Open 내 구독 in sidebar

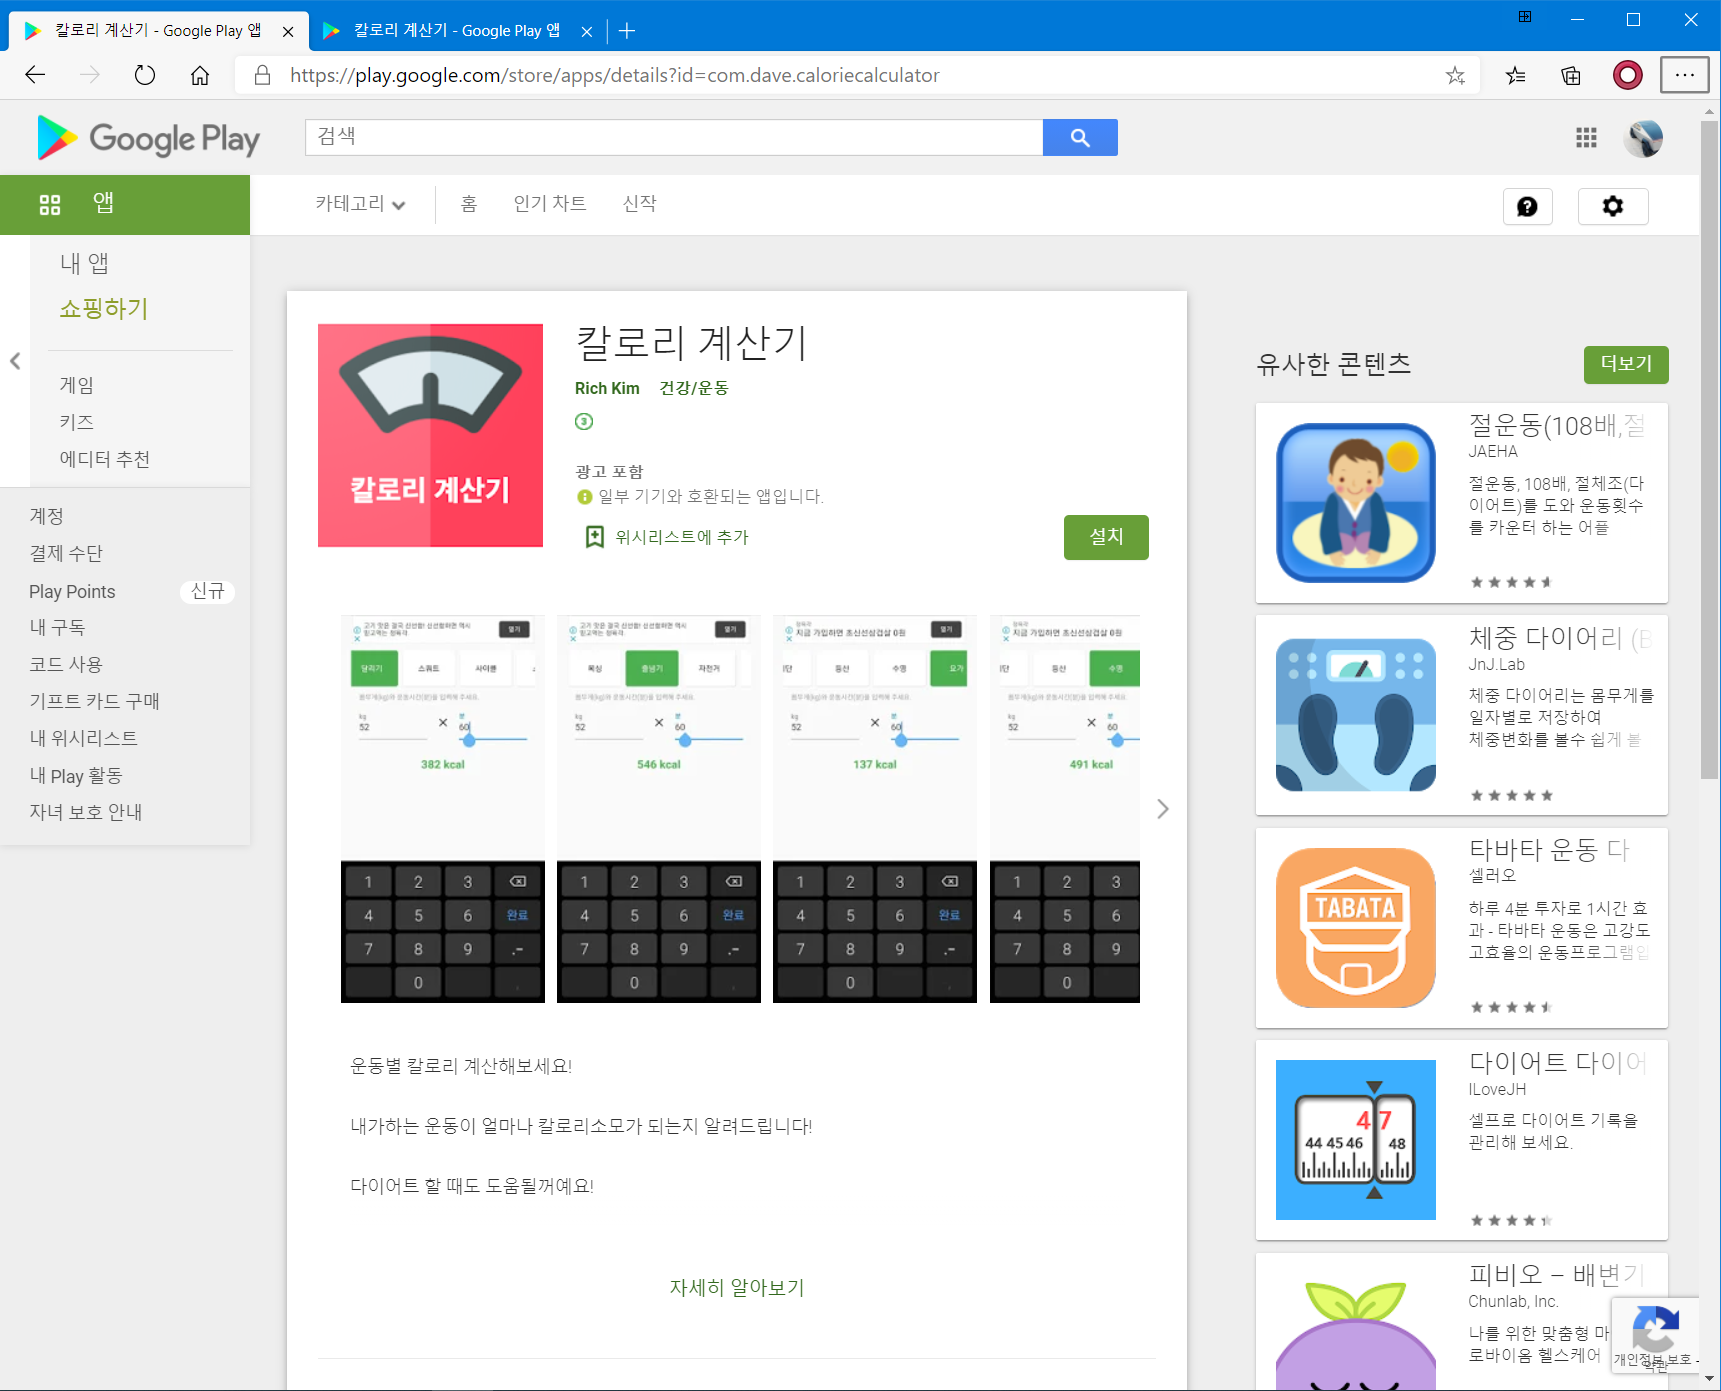(57, 627)
